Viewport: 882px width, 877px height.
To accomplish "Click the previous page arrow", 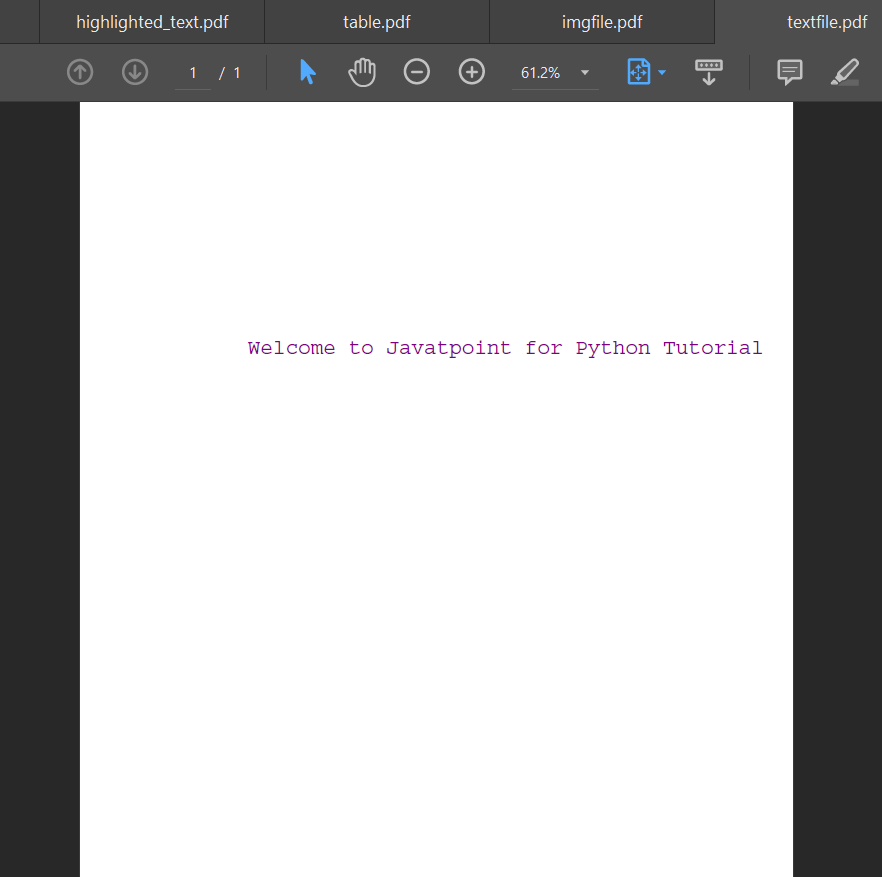I will tap(79, 71).
